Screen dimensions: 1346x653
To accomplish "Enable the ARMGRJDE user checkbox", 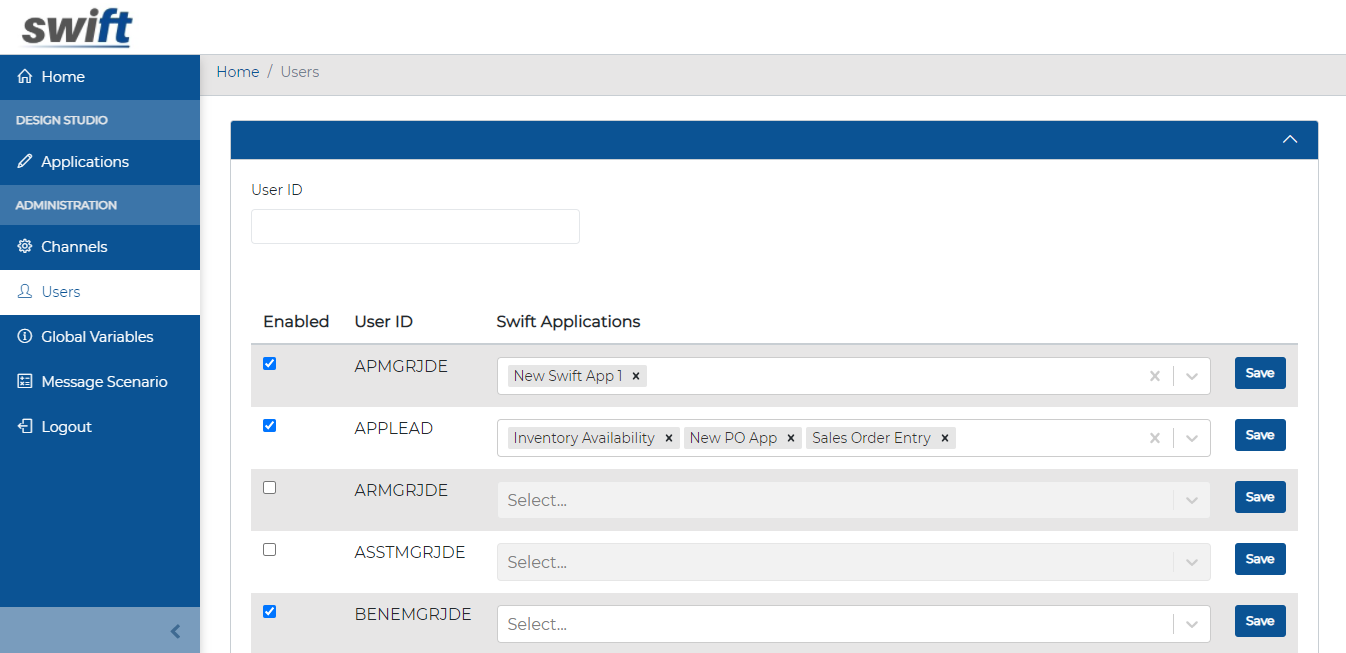I will tap(269, 487).
